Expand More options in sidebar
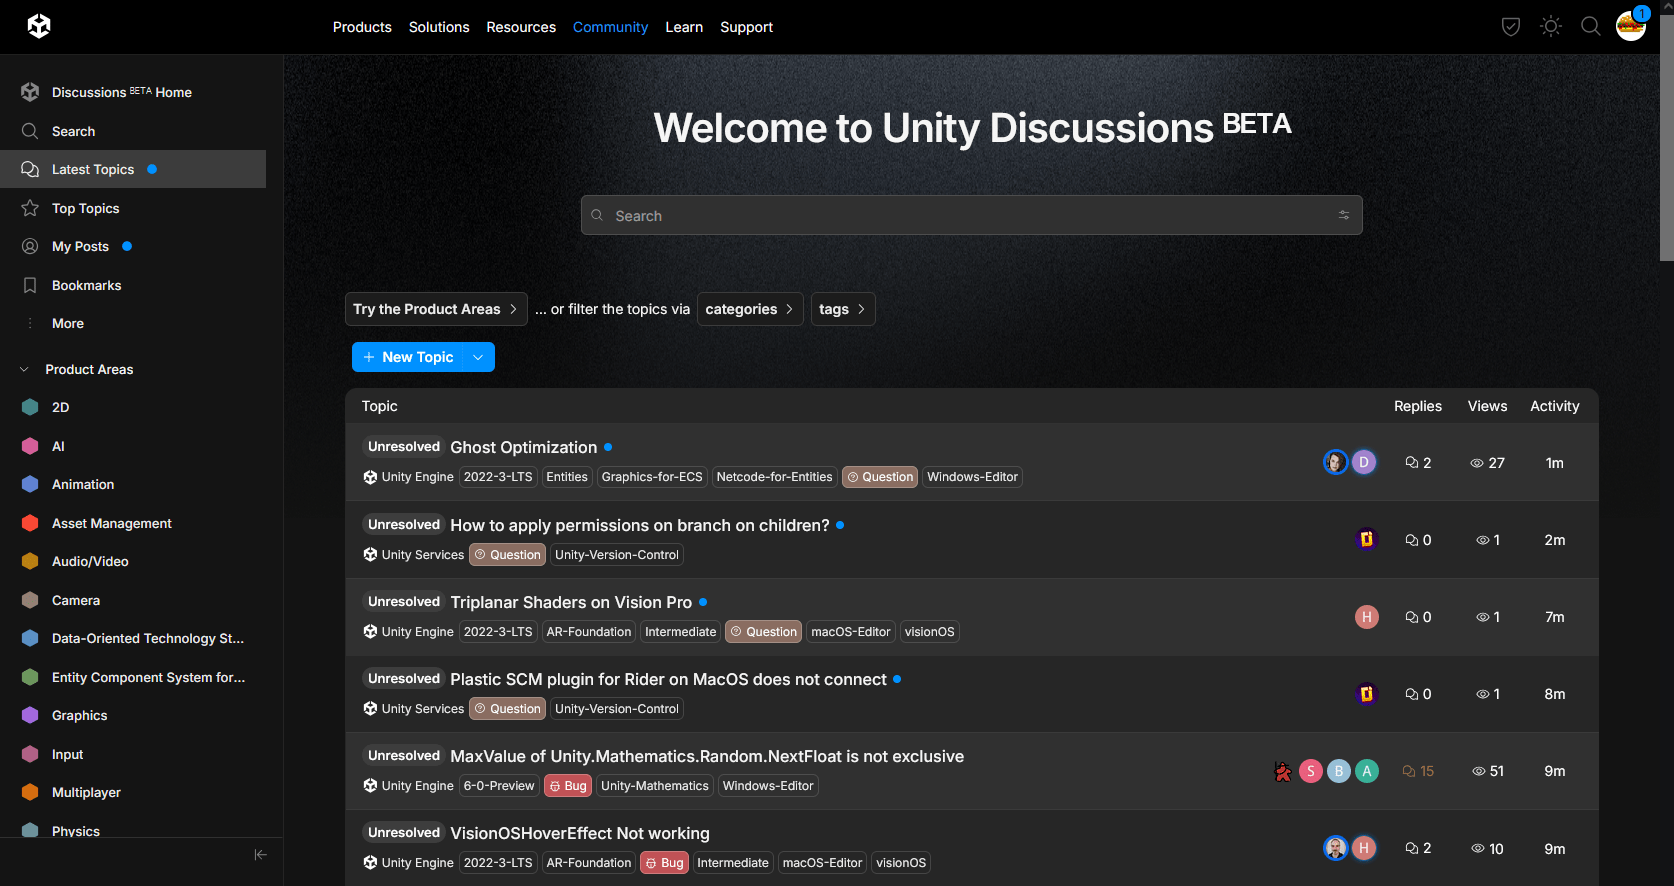The width and height of the screenshot is (1674, 886). point(133,323)
